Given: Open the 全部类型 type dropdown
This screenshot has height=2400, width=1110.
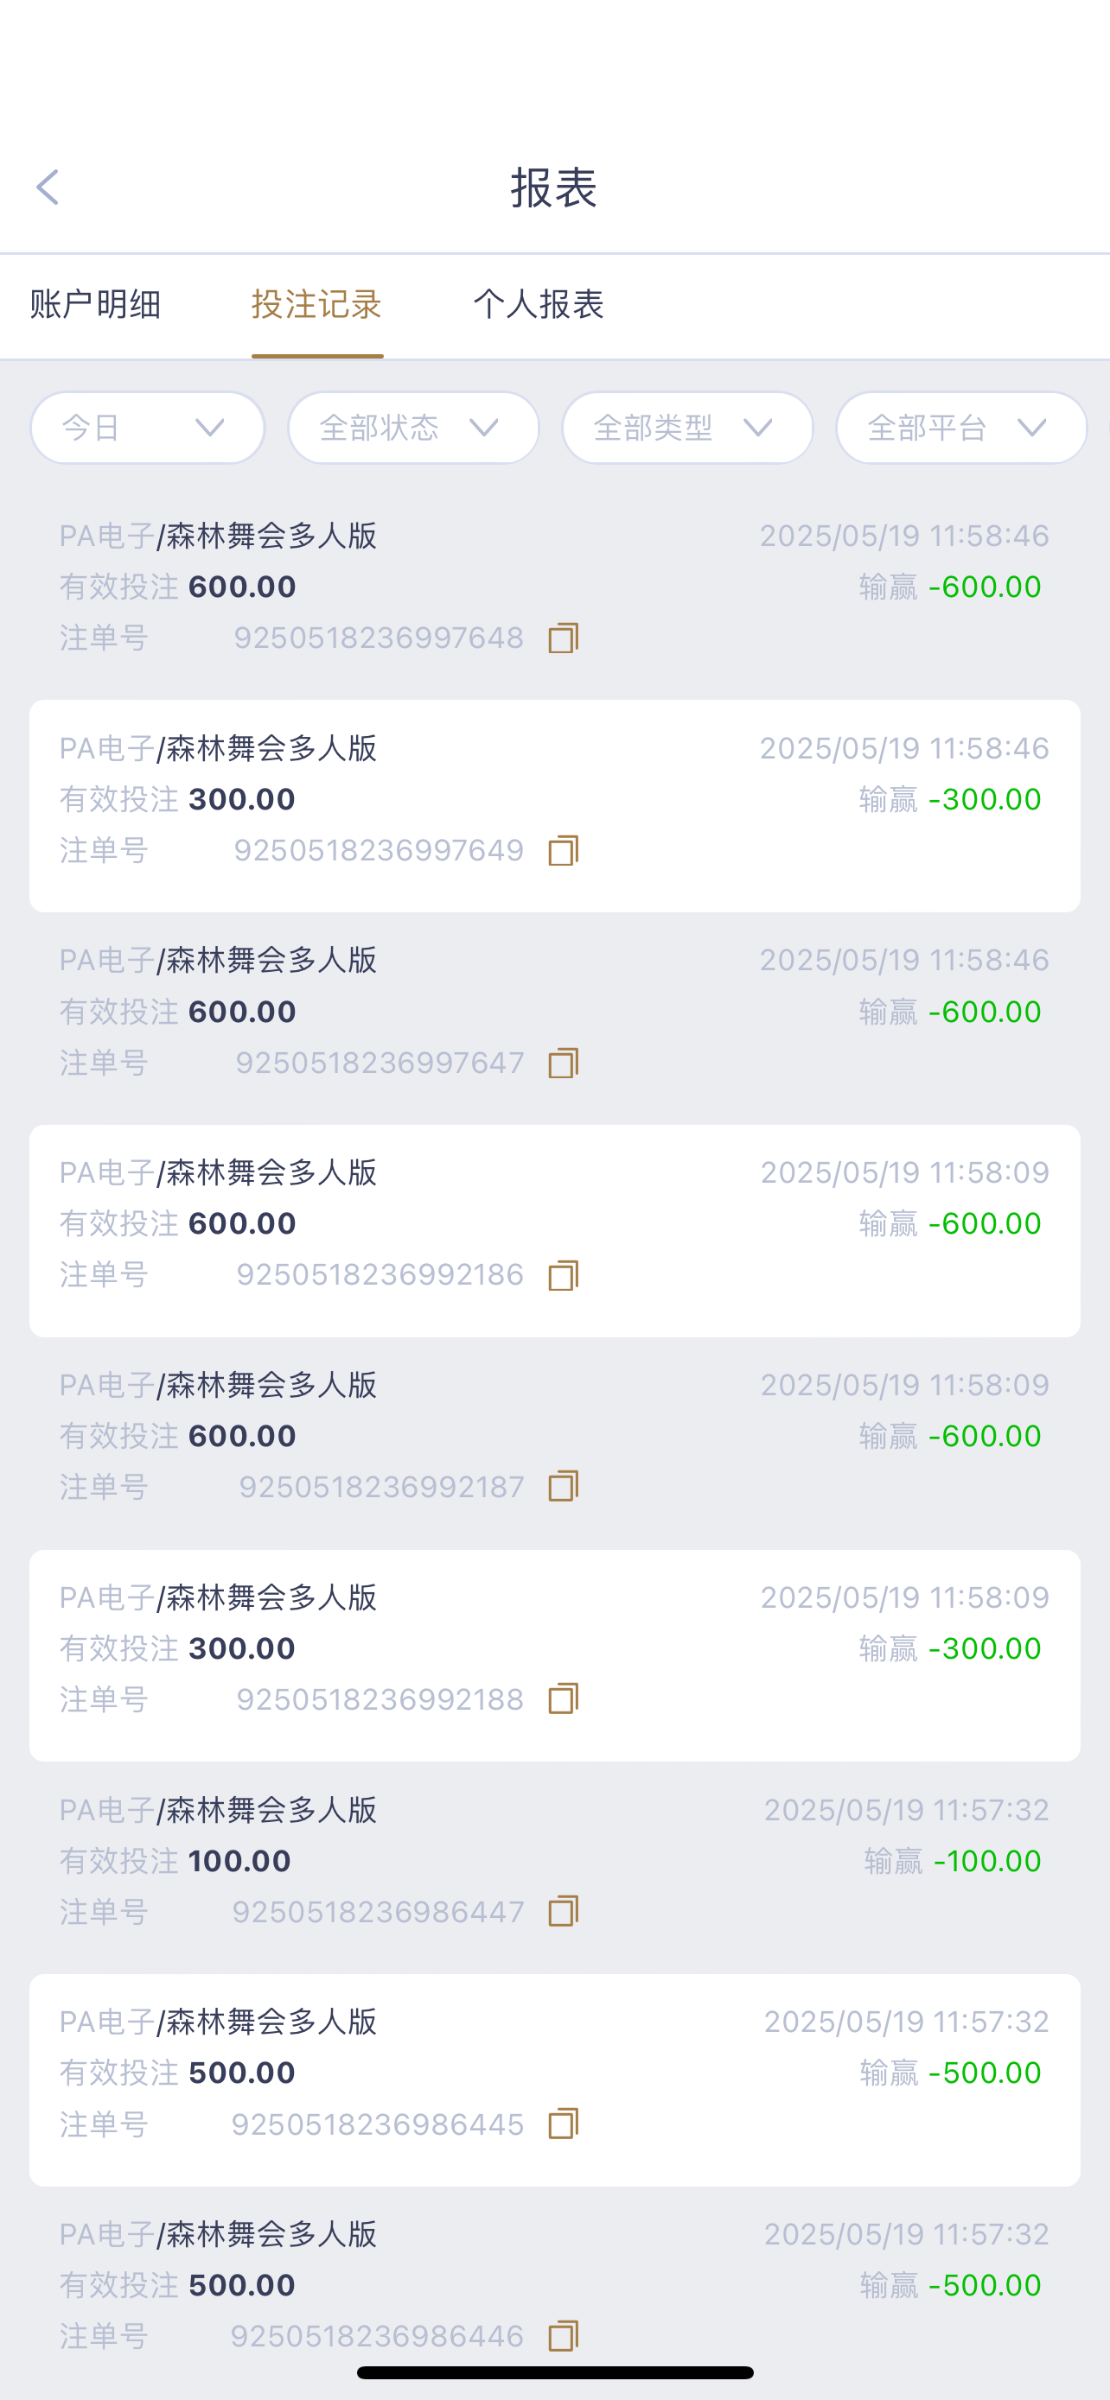Looking at the screenshot, I should (687, 428).
